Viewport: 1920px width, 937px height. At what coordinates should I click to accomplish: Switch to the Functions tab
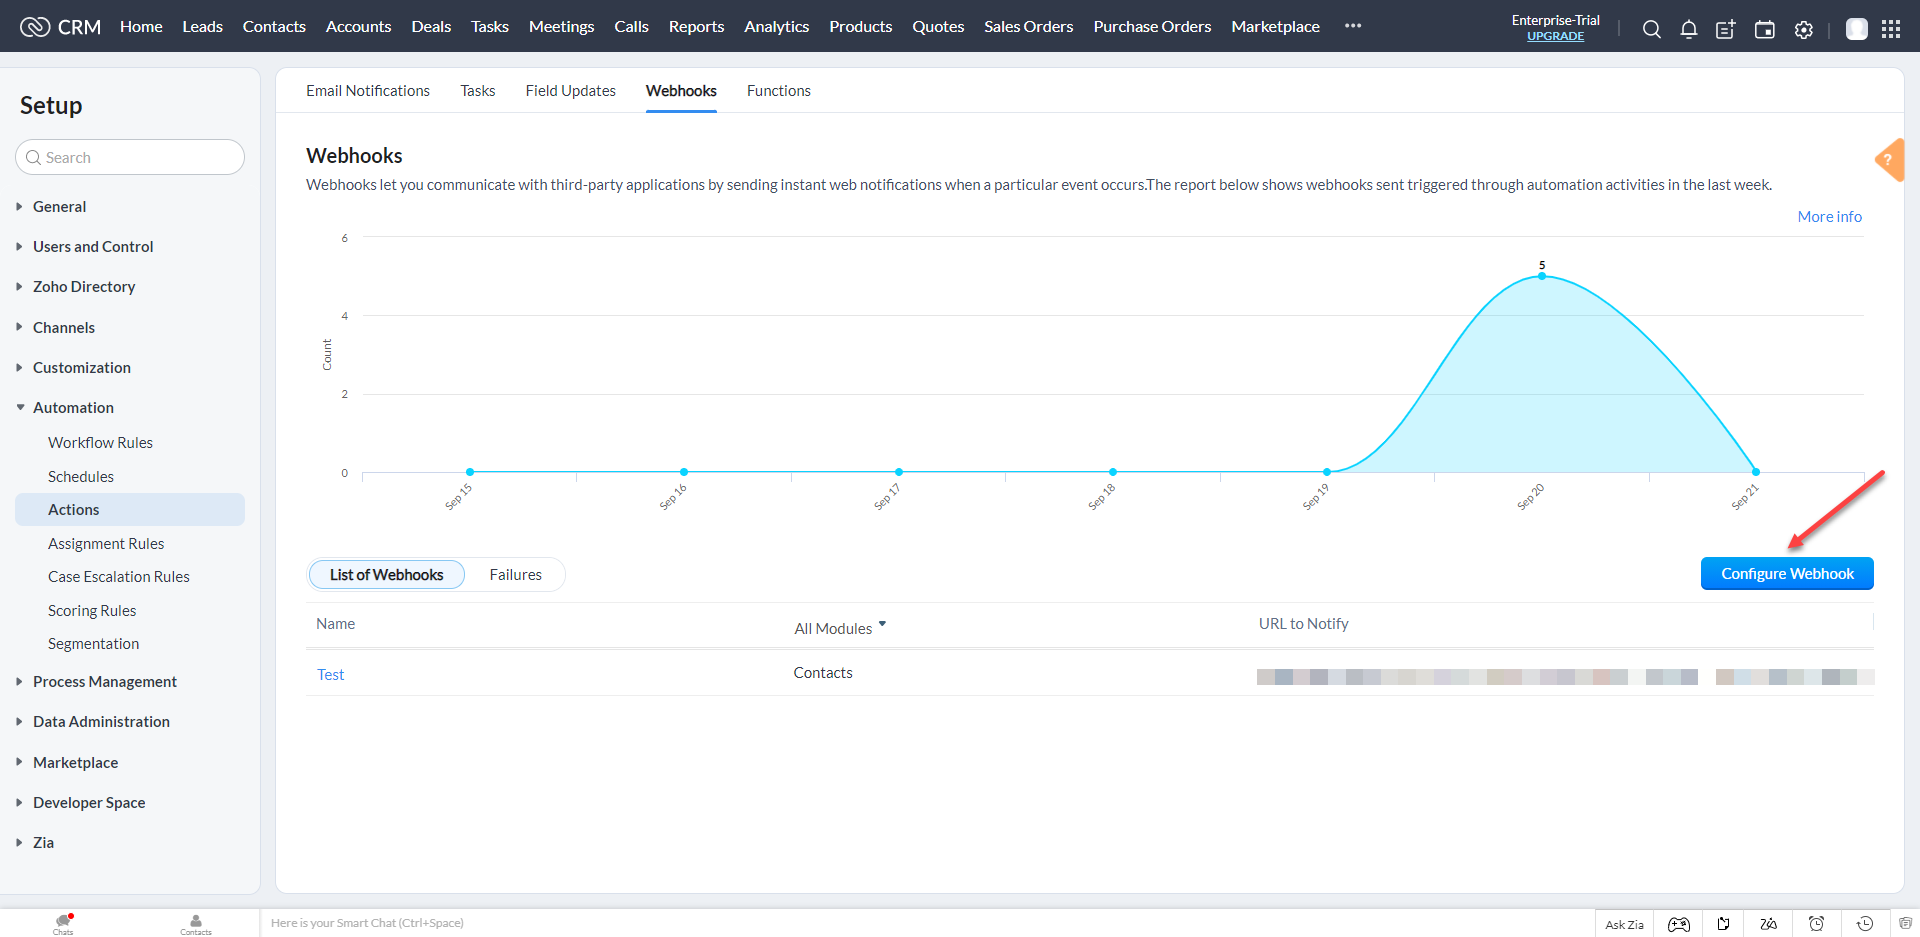tap(778, 90)
